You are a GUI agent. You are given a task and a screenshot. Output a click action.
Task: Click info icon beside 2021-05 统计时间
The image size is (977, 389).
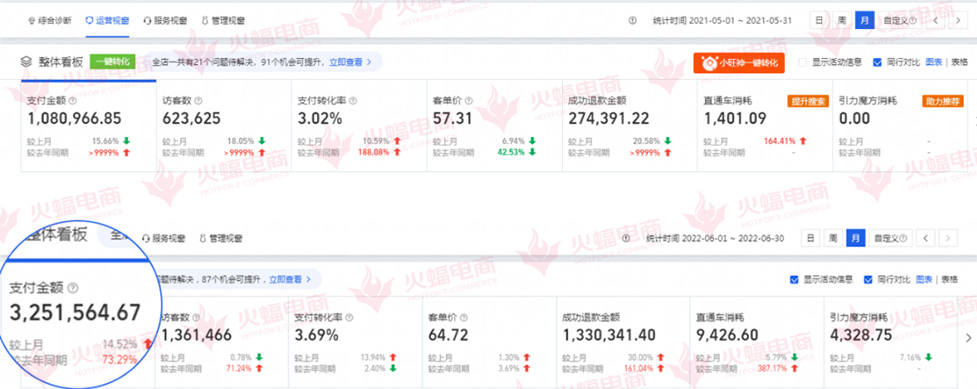(x=632, y=20)
